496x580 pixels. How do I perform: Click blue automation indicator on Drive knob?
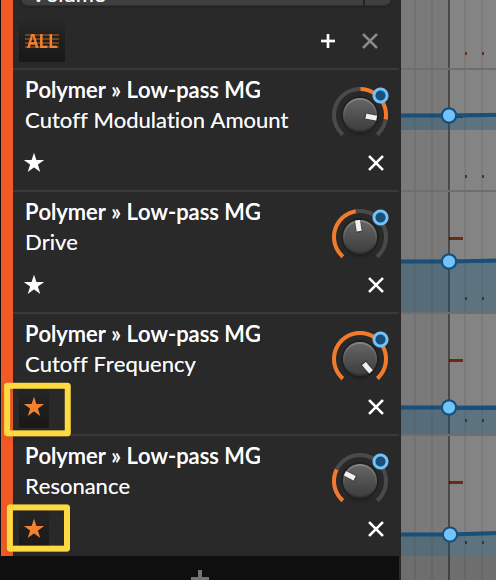click(381, 218)
